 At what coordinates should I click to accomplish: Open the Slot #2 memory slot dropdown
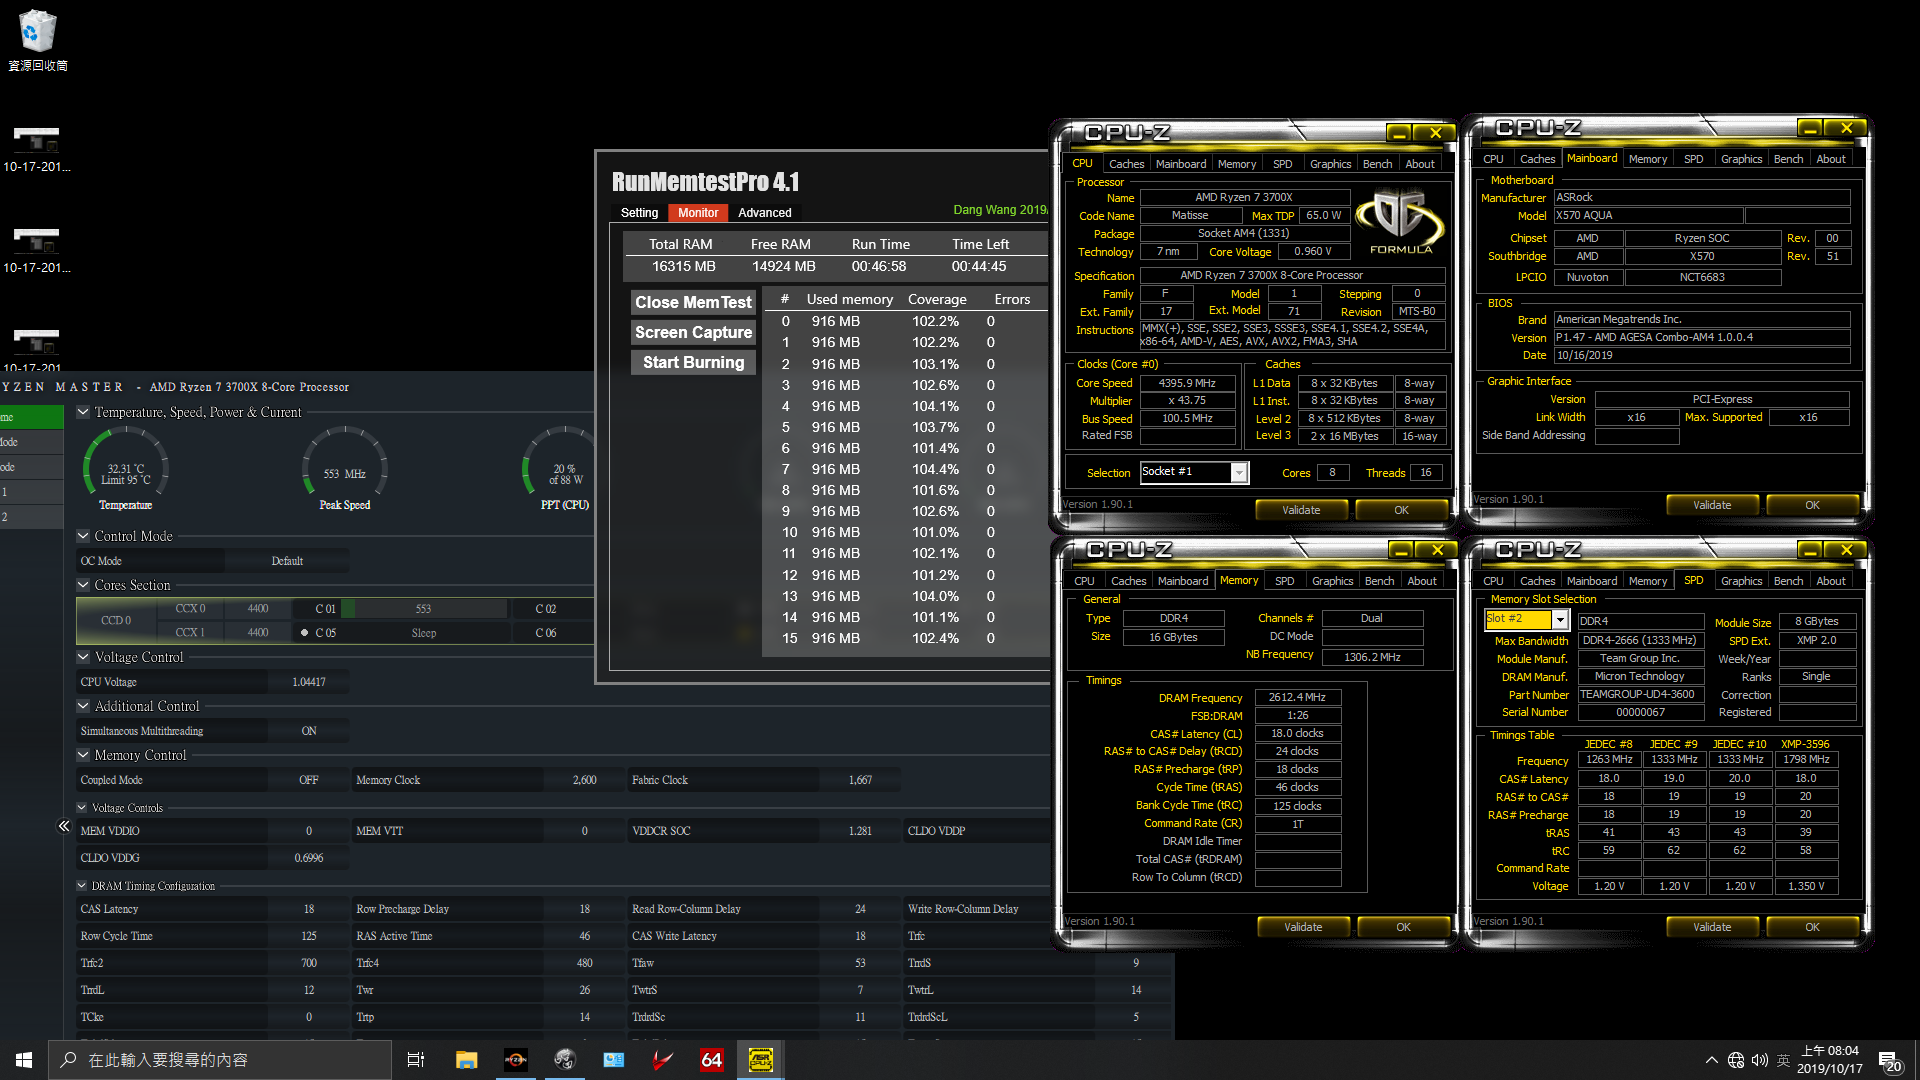coord(1559,620)
